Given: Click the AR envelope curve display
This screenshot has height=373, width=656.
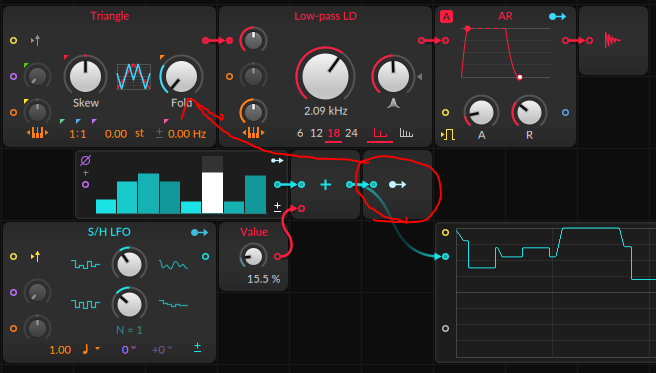Looking at the screenshot, I should point(505,53).
